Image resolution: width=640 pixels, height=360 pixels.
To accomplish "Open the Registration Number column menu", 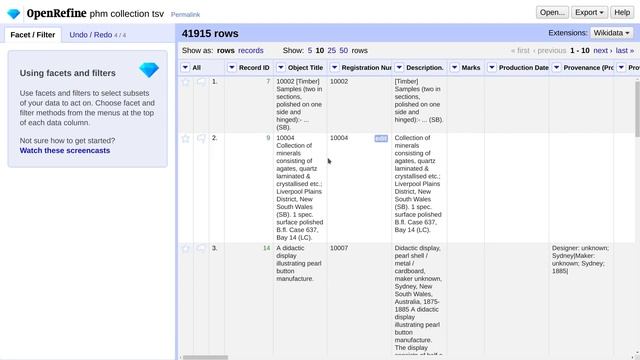I will 335,67.
